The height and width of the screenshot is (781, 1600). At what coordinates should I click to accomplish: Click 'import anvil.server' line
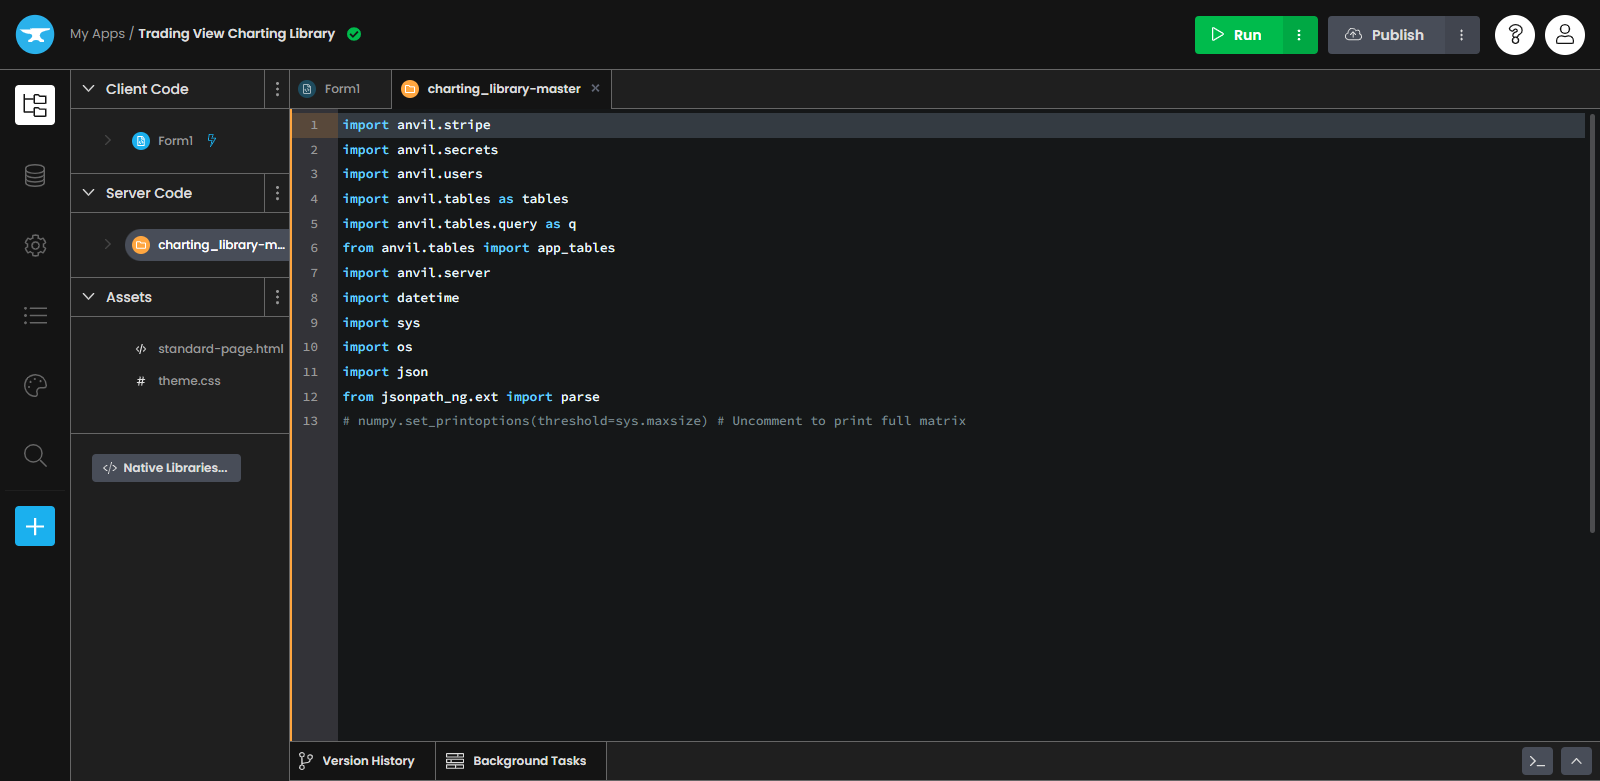click(x=416, y=273)
